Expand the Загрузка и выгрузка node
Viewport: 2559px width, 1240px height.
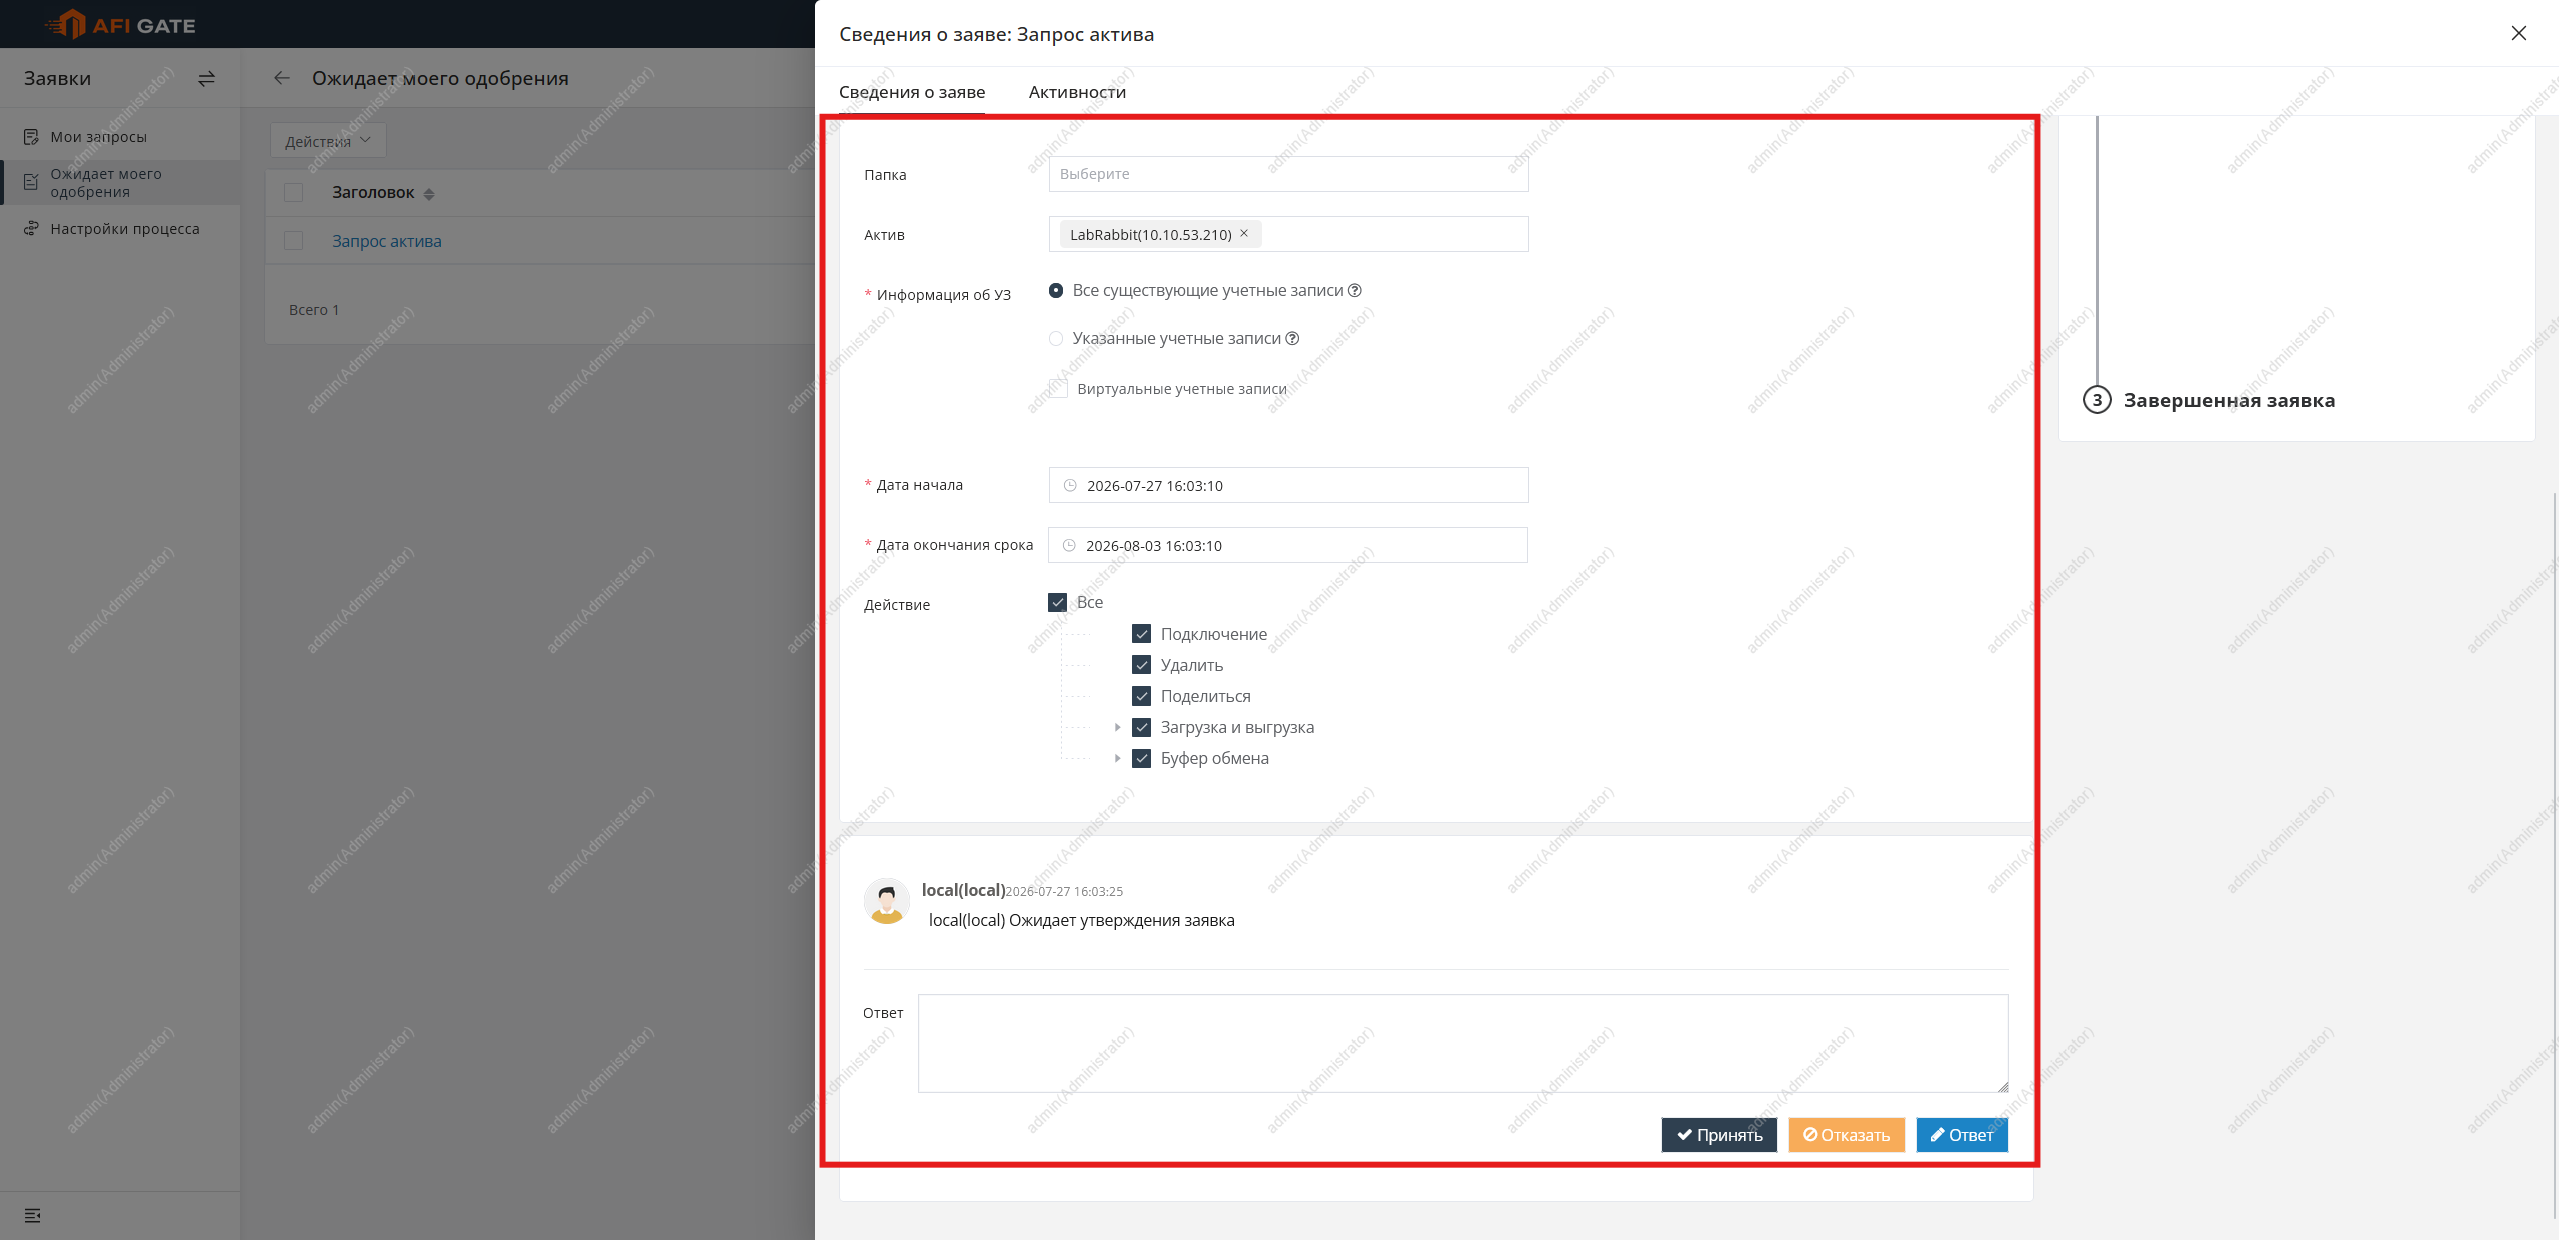tap(1117, 727)
